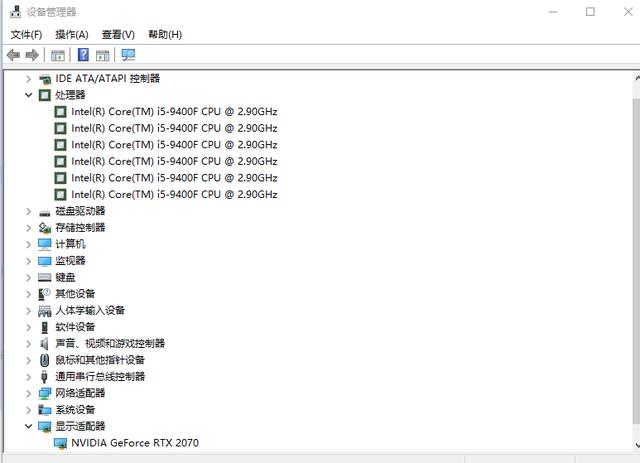
Task: Click the 处理器 category chip icon
Action: pos(44,95)
